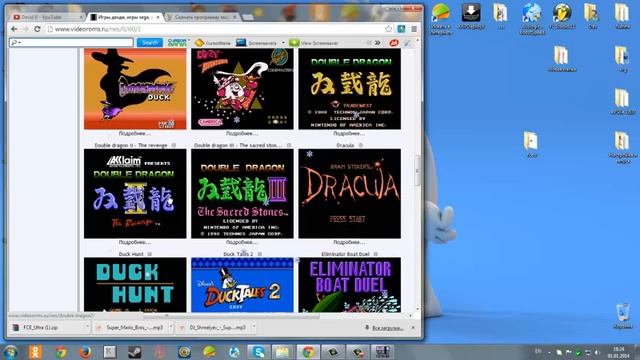The image size is (640, 360).
Task: Open the Eliminator Boat Duel thumbnail
Action: coord(349,285)
